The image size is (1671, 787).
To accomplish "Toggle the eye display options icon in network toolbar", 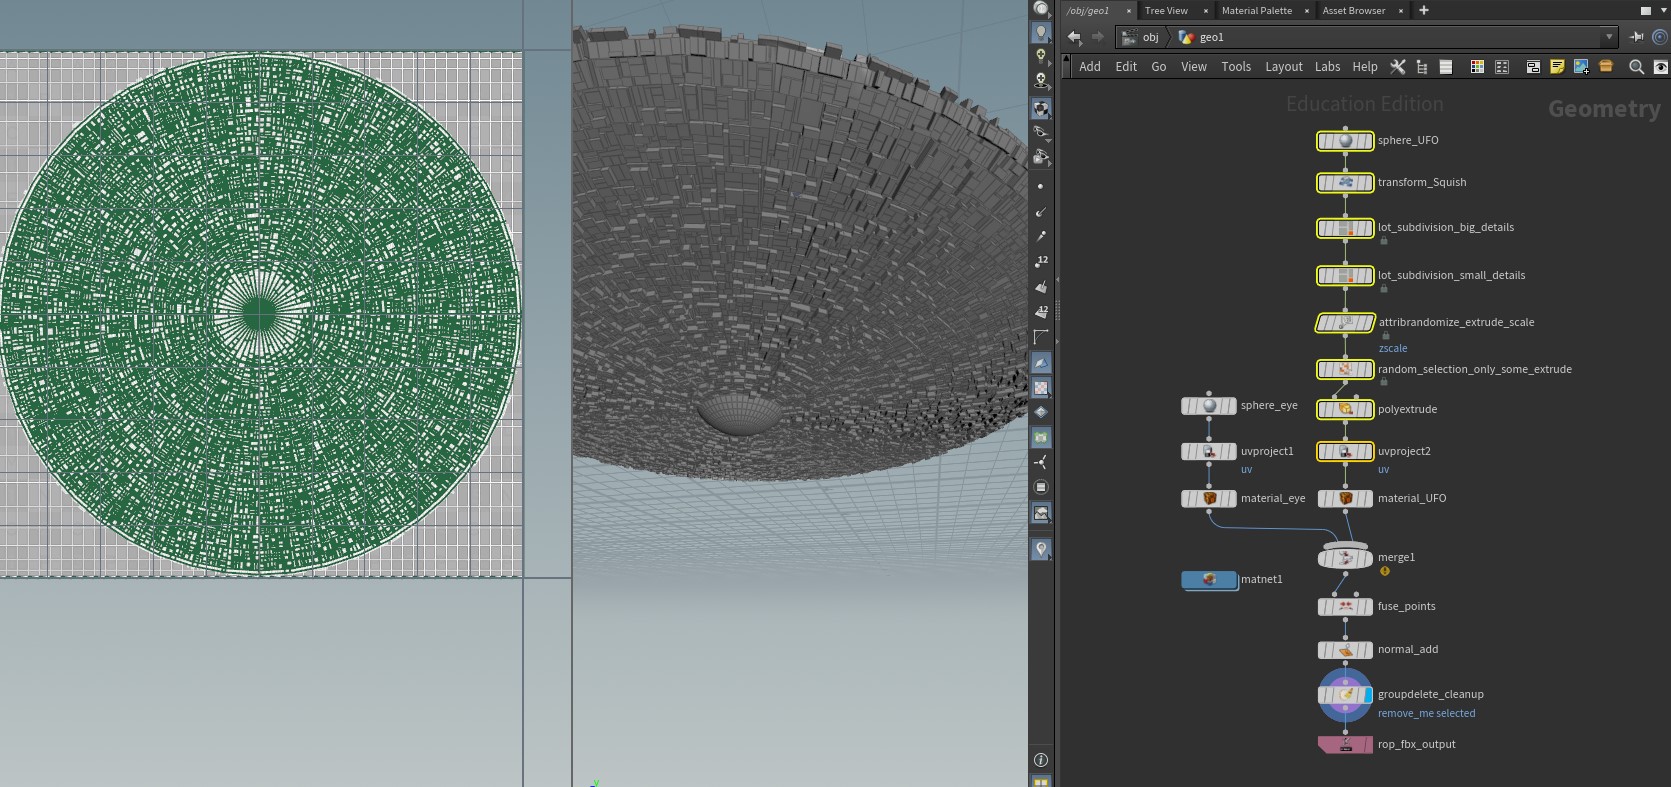I will pos(1660,67).
